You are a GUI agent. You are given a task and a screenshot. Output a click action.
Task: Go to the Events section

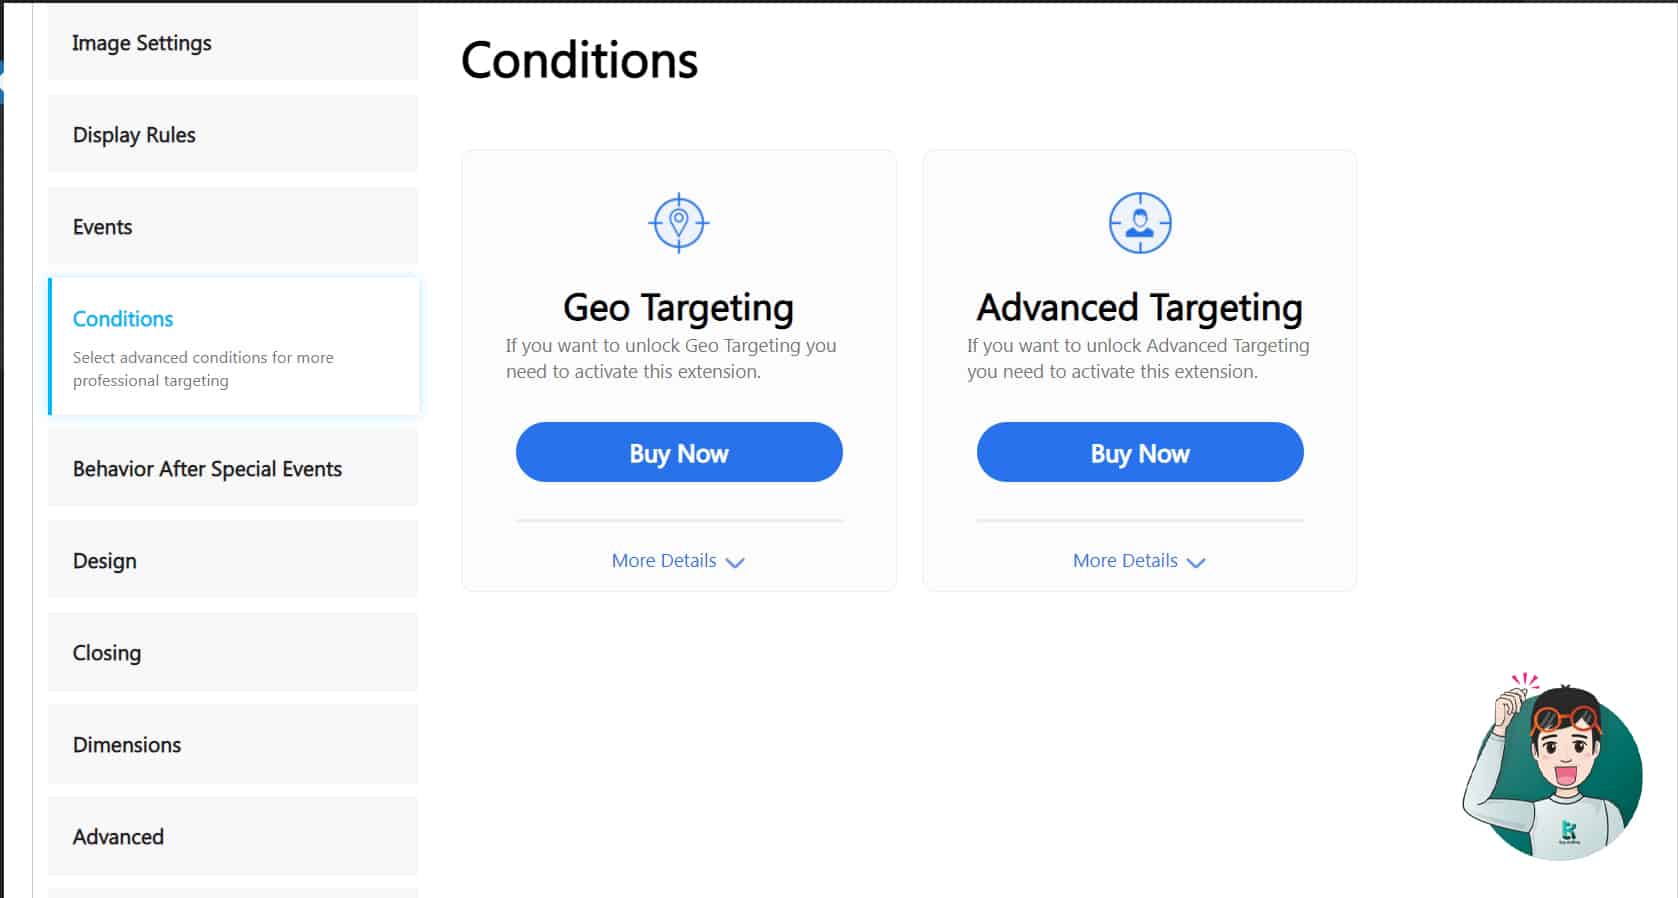point(233,226)
